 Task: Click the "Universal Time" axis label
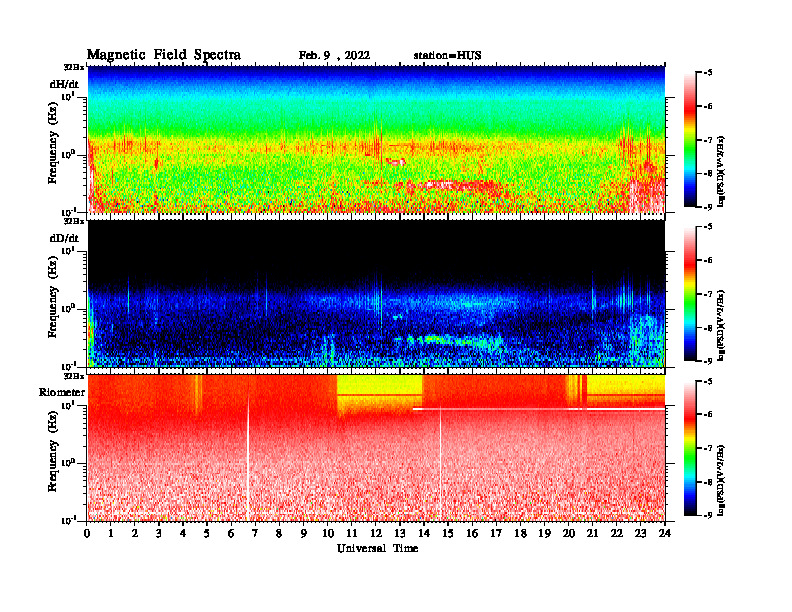click(x=377, y=548)
